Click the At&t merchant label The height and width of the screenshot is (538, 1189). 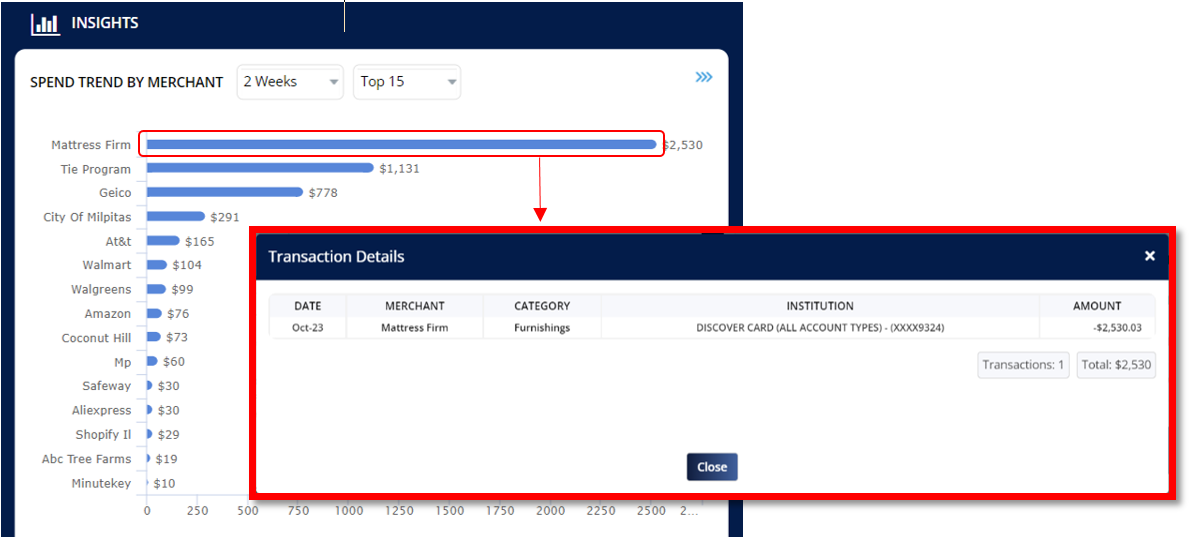tap(118, 241)
